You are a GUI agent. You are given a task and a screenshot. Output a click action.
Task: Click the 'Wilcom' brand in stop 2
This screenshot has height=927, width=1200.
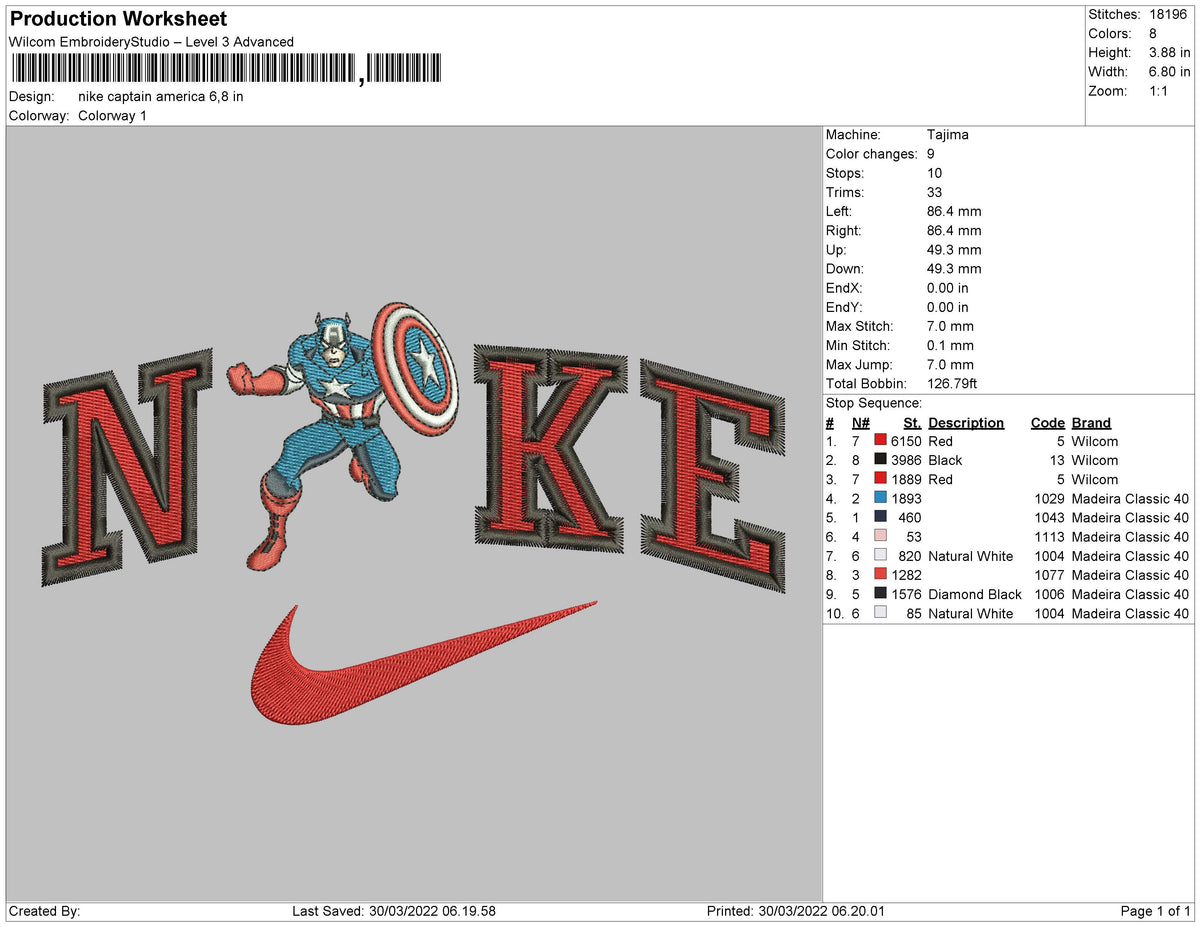pos(1095,460)
